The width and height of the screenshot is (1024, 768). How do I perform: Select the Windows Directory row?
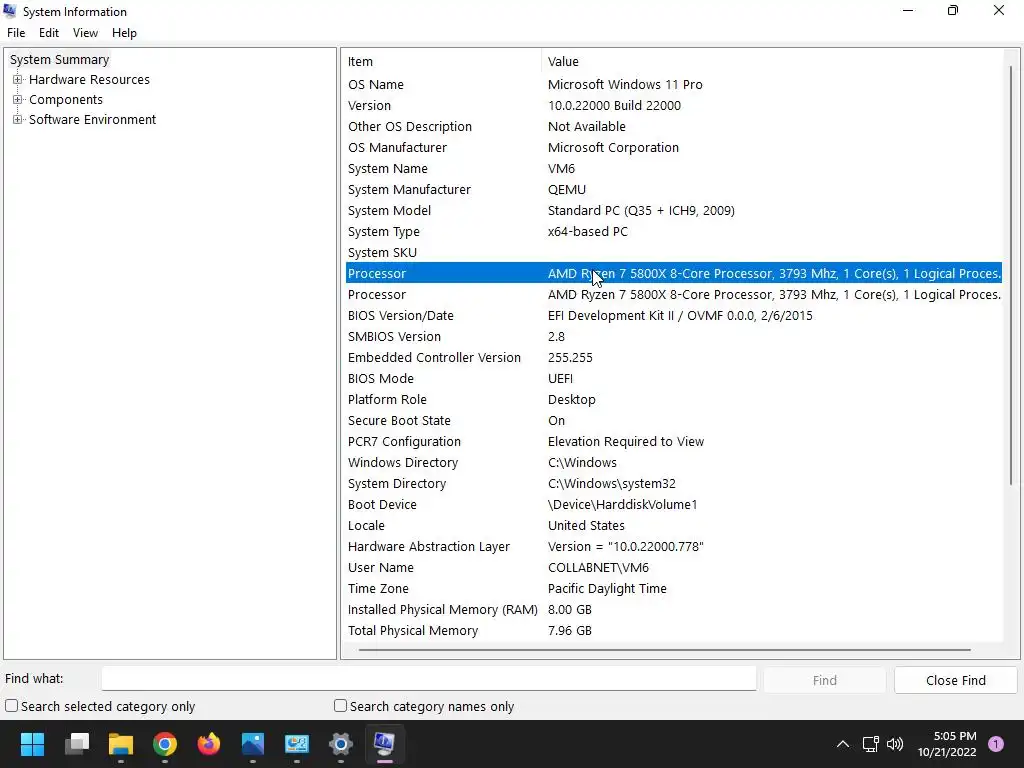[x=674, y=462]
